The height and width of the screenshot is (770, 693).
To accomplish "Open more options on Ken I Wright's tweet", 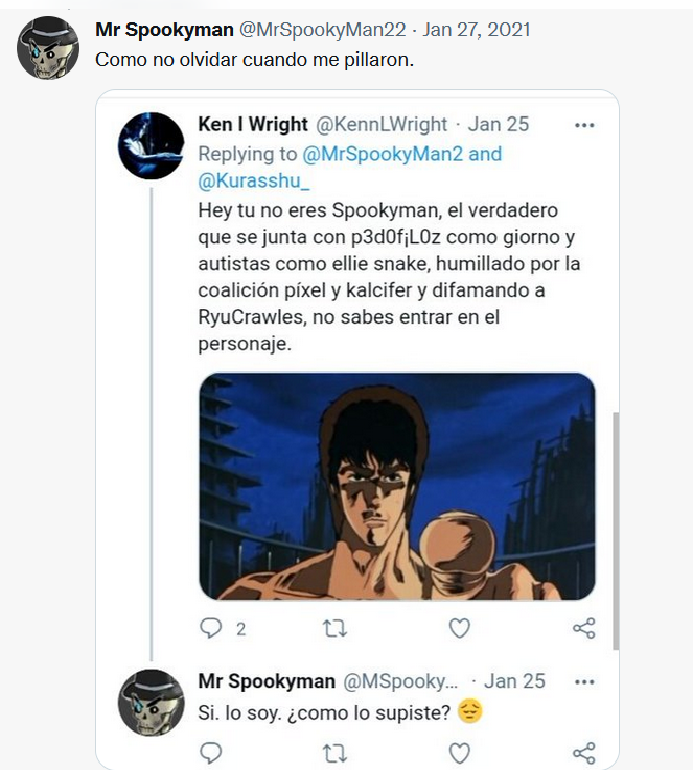I will tap(584, 125).
